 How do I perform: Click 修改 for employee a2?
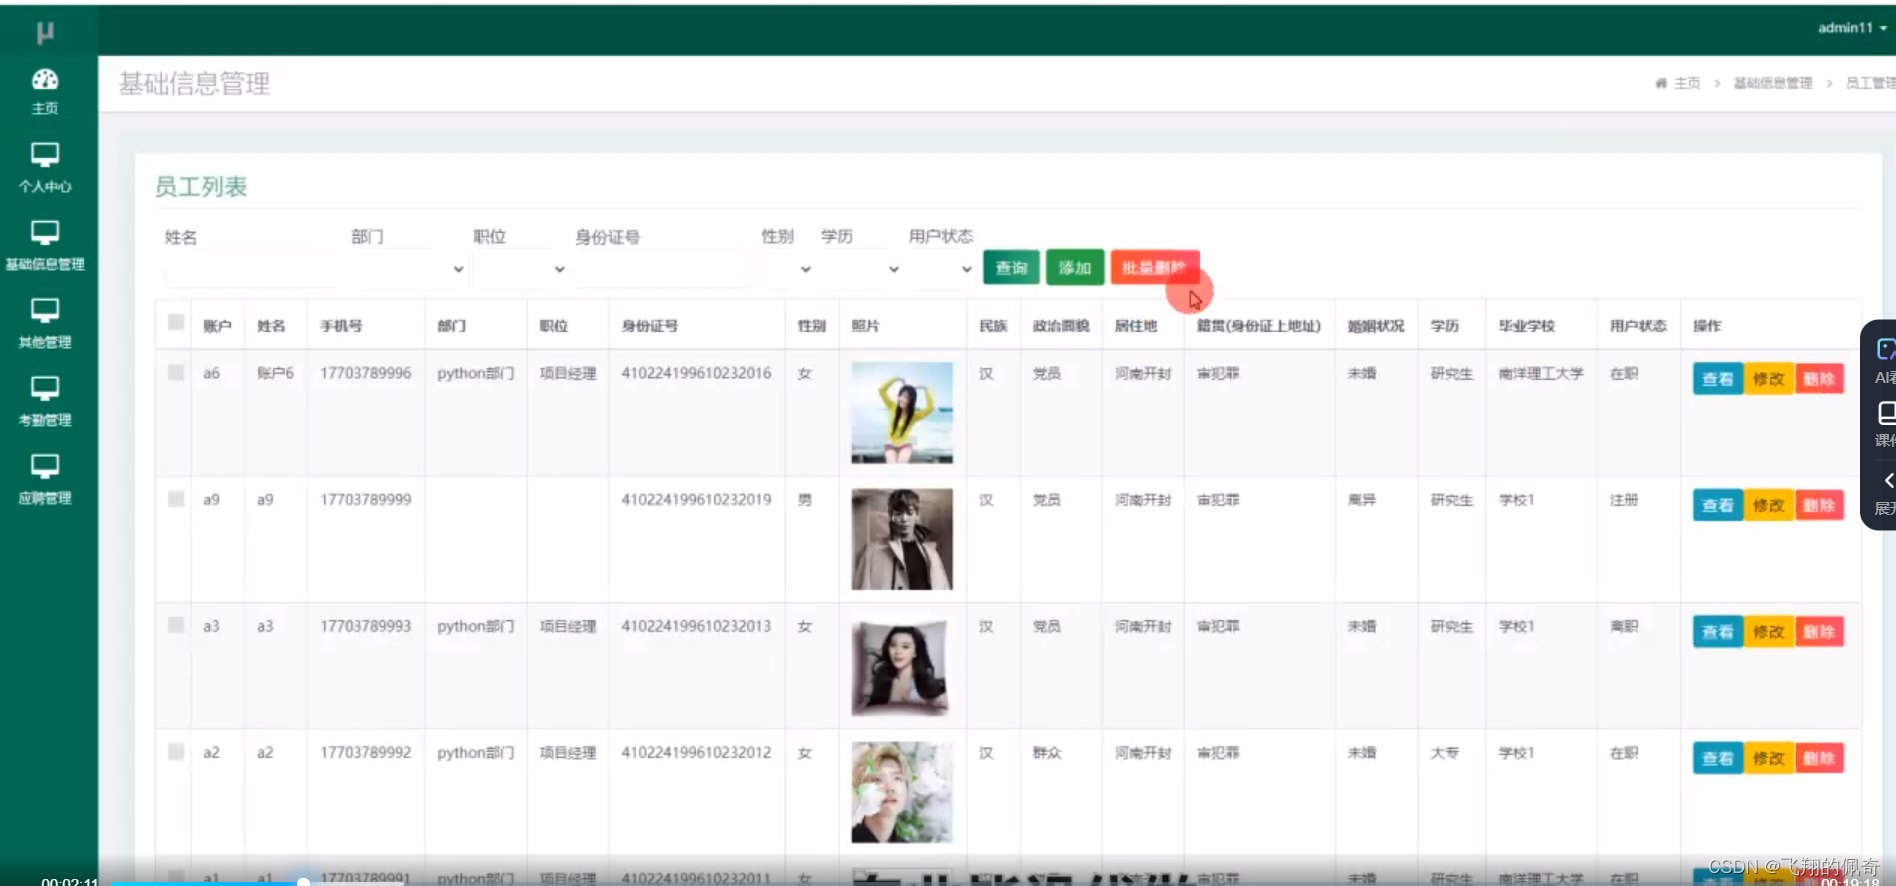point(1769,758)
